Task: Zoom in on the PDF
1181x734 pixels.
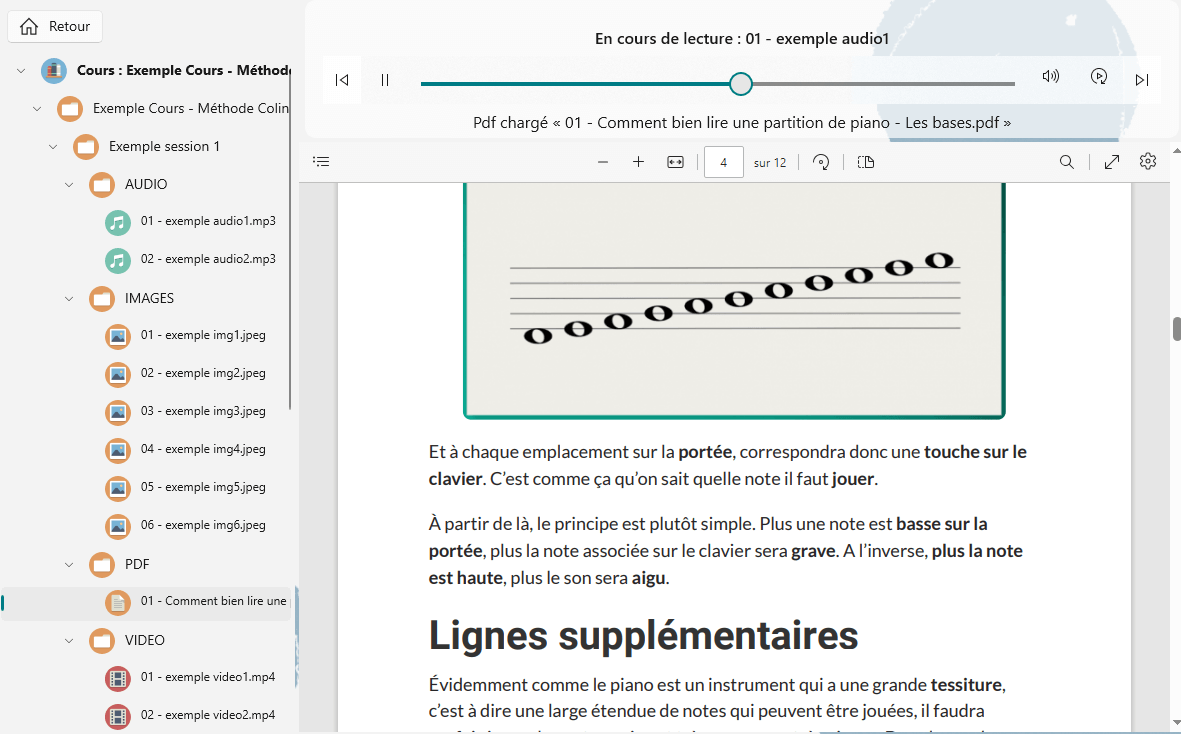Action: click(x=638, y=162)
